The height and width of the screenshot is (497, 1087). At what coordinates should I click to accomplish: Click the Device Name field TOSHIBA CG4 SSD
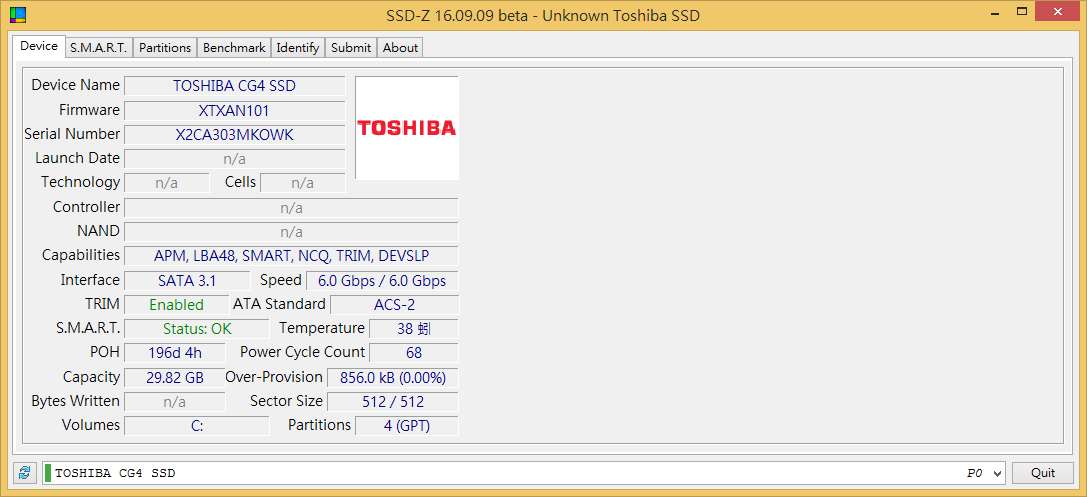click(x=234, y=86)
